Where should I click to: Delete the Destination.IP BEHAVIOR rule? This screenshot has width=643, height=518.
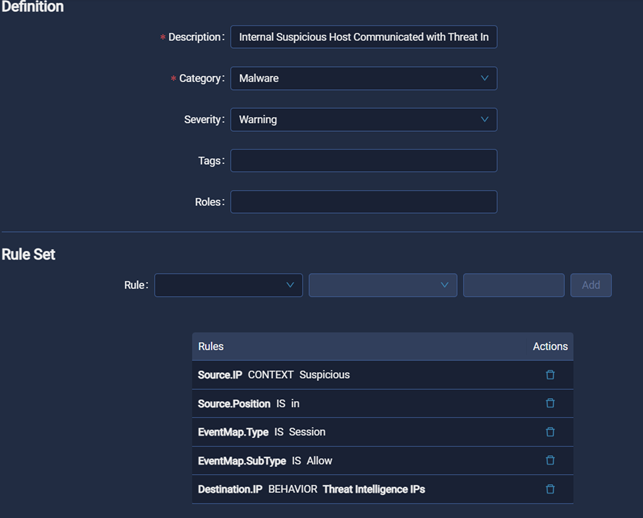point(550,489)
